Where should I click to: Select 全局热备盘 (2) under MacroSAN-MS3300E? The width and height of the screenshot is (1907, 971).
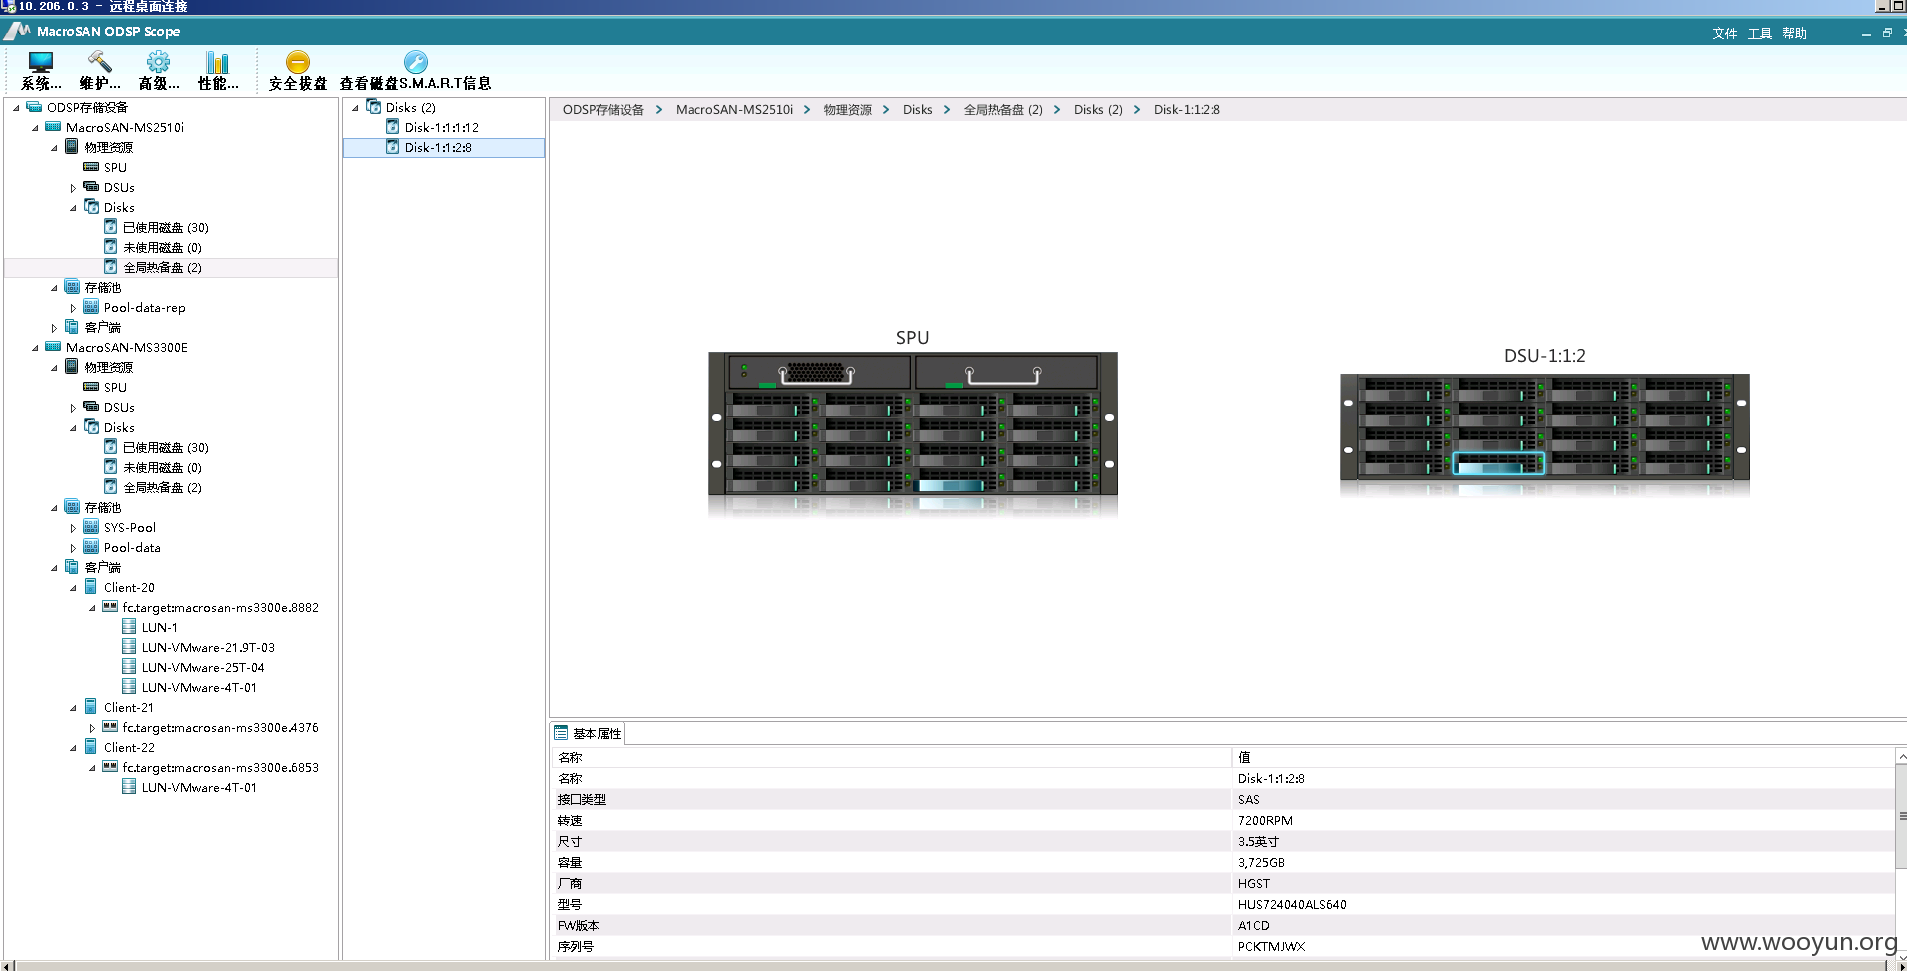point(162,487)
